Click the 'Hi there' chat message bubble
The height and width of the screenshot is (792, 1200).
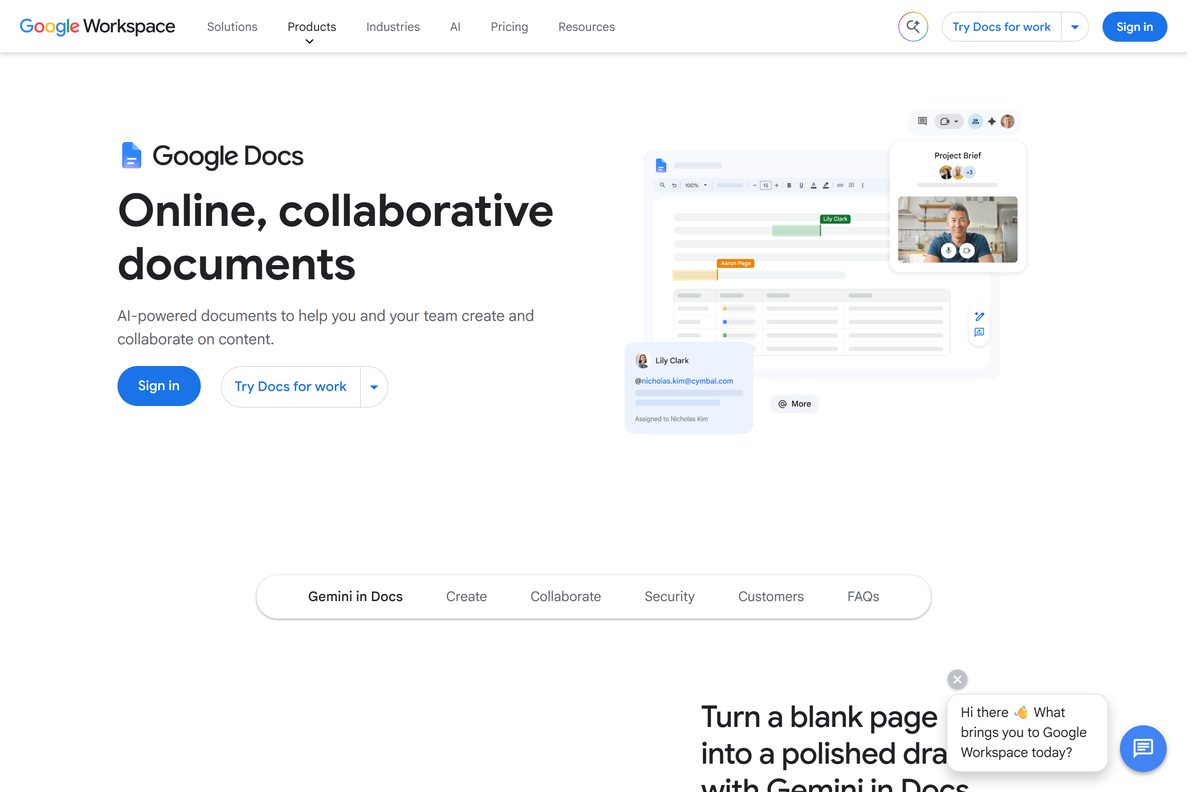[1027, 733]
